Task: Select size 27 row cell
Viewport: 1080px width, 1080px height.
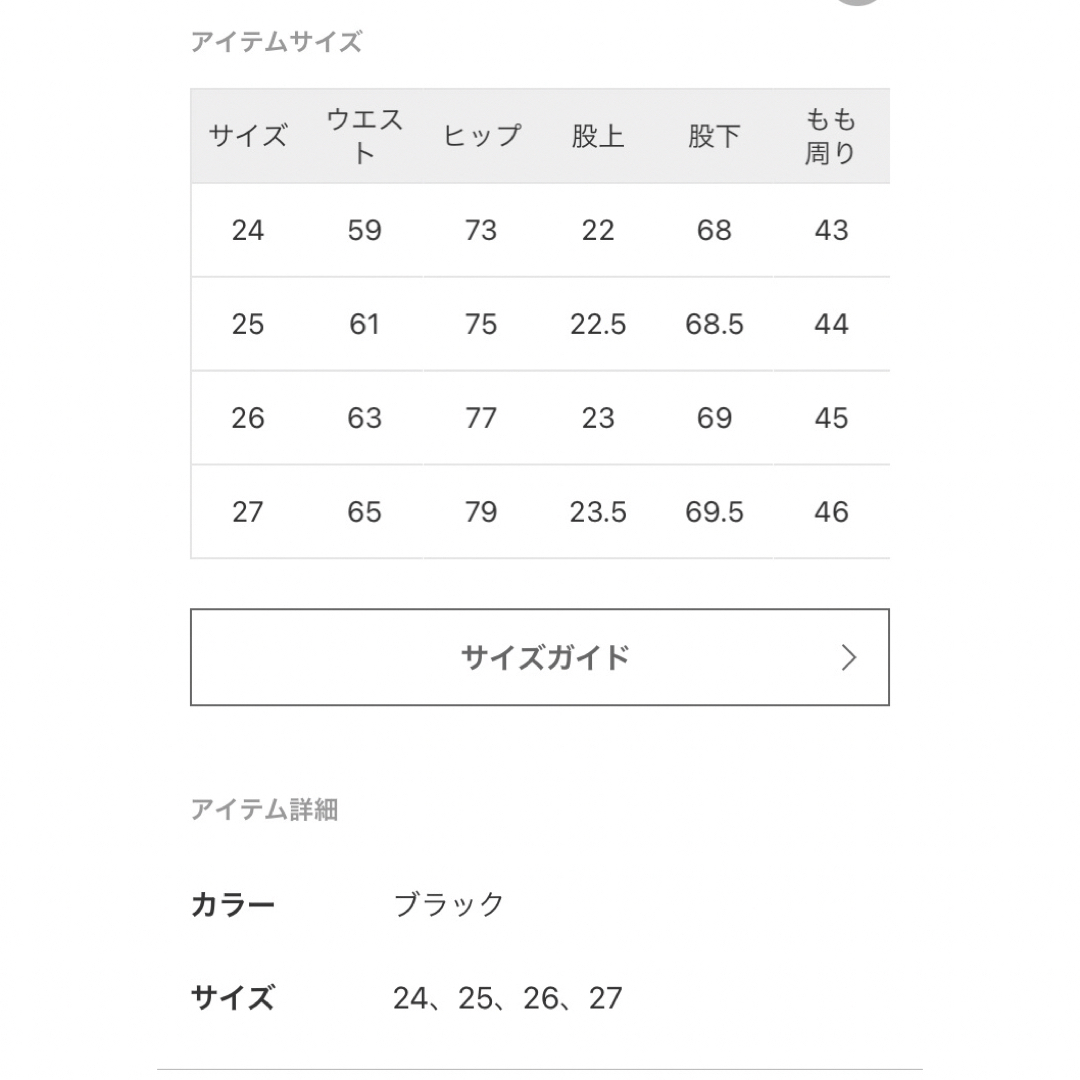Action: [x=248, y=512]
